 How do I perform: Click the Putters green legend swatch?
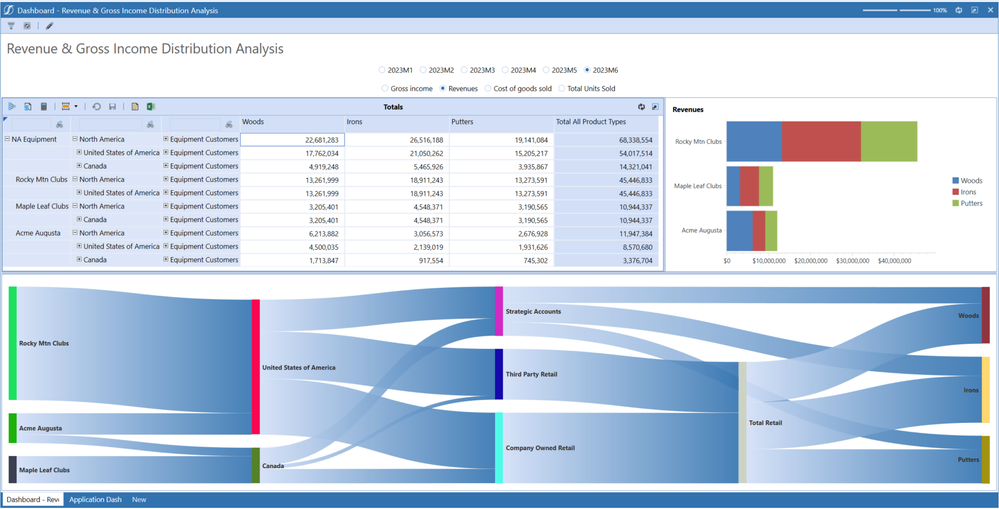[956, 203]
